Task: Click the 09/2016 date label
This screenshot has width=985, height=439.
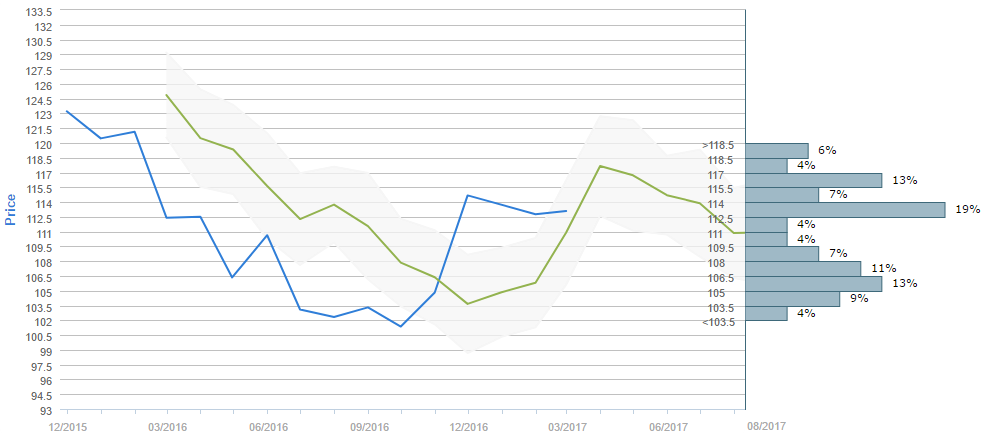Action: click(367, 426)
